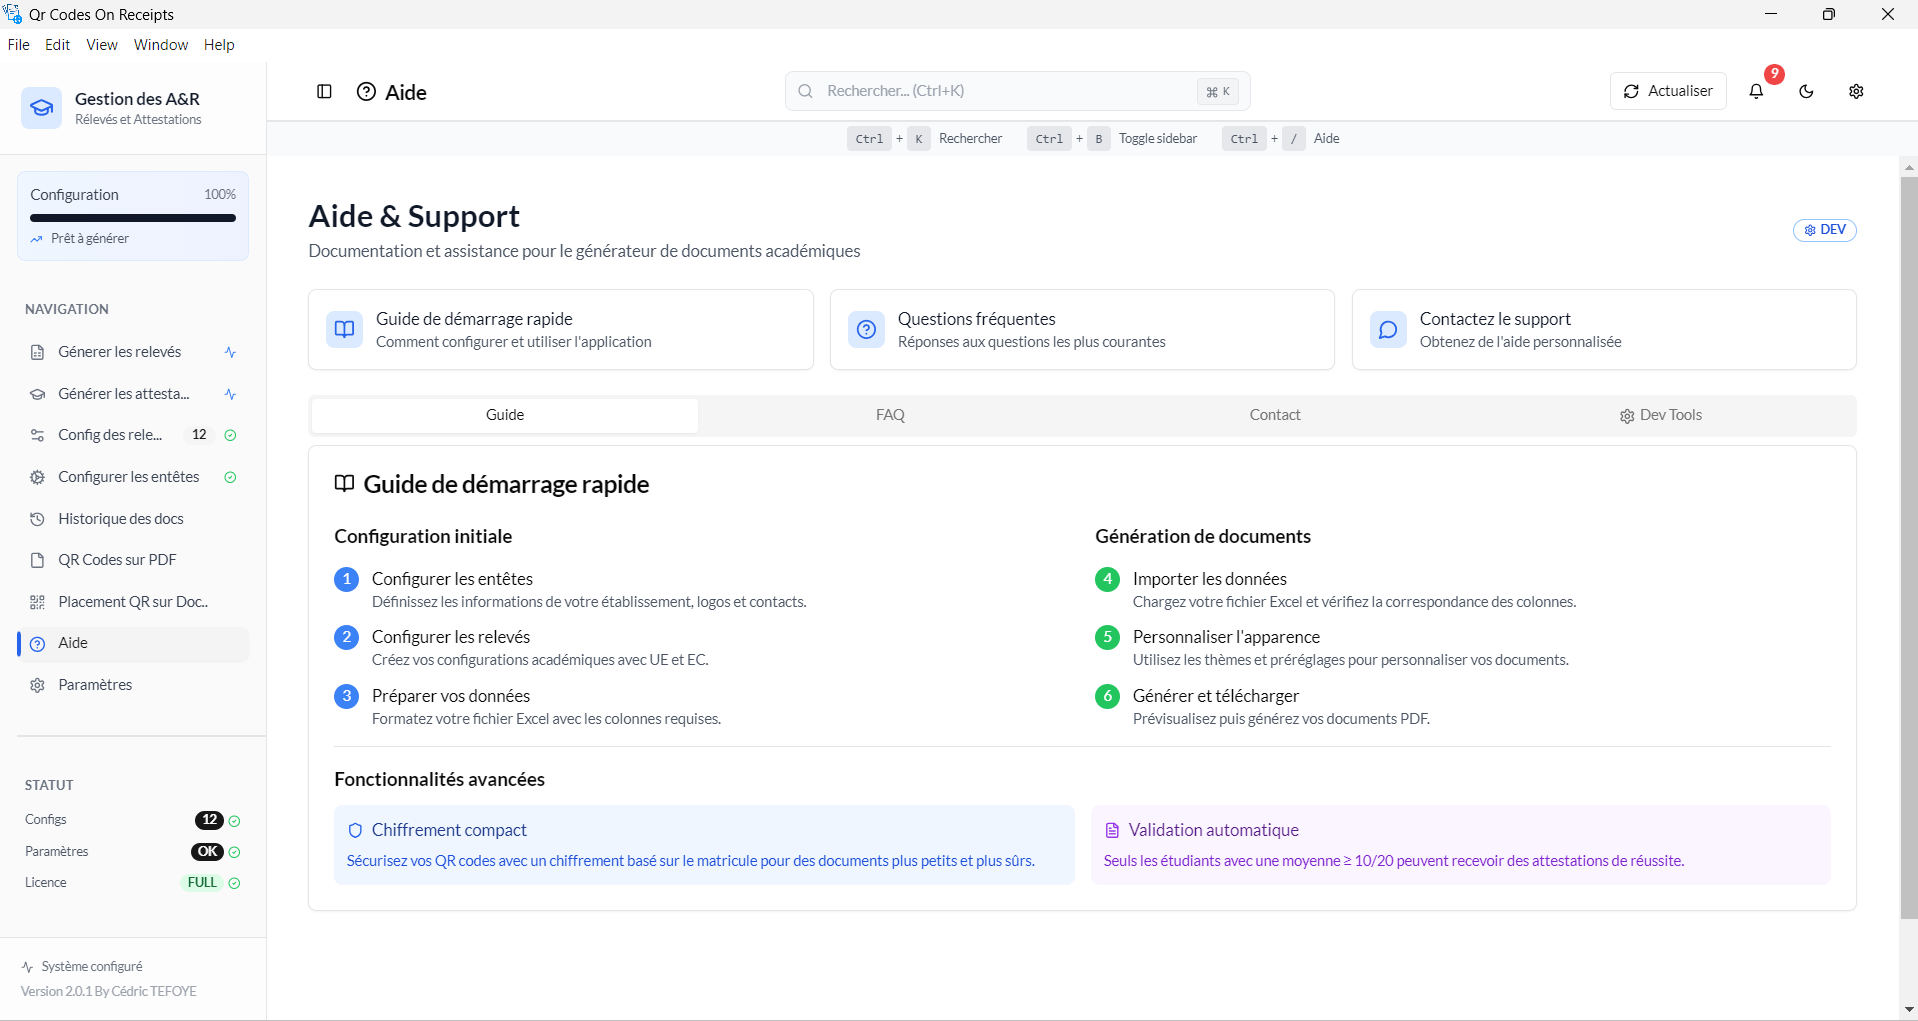Click the activity pulse icon beside Générer les attesta...
The width and height of the screenshot is (1918, 1021).
click(x=230, y=394)
